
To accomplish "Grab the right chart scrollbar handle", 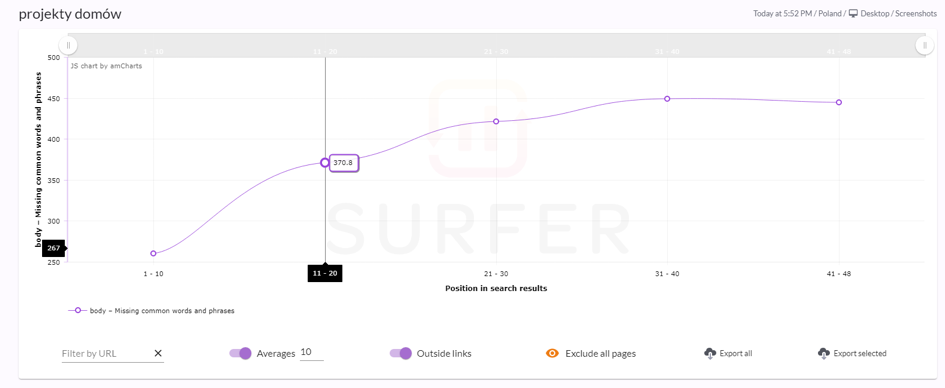I will point(924,45).
